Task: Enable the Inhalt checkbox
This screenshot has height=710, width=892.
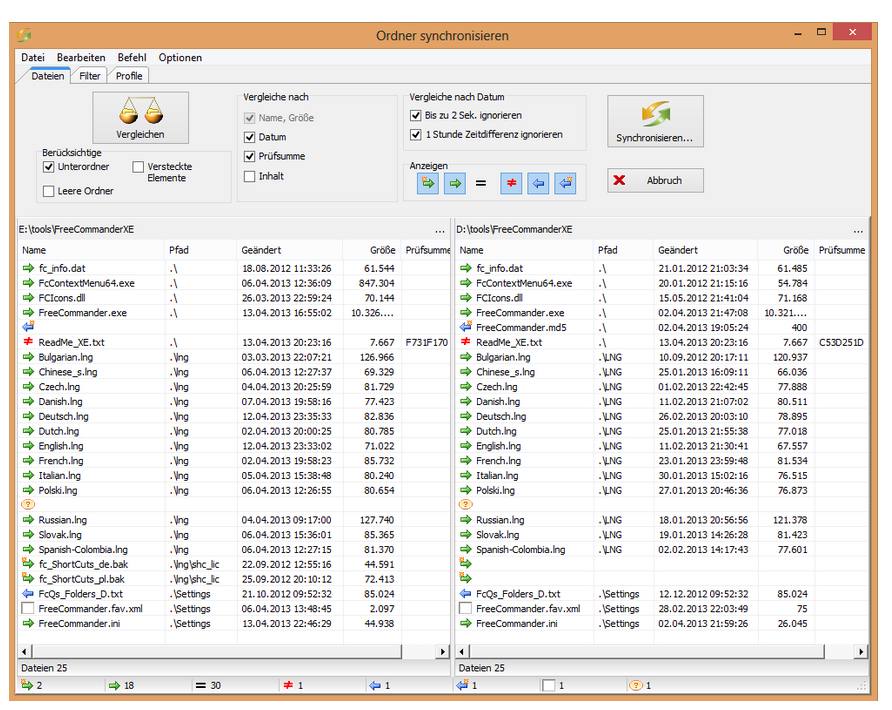Action: [249, 176]
